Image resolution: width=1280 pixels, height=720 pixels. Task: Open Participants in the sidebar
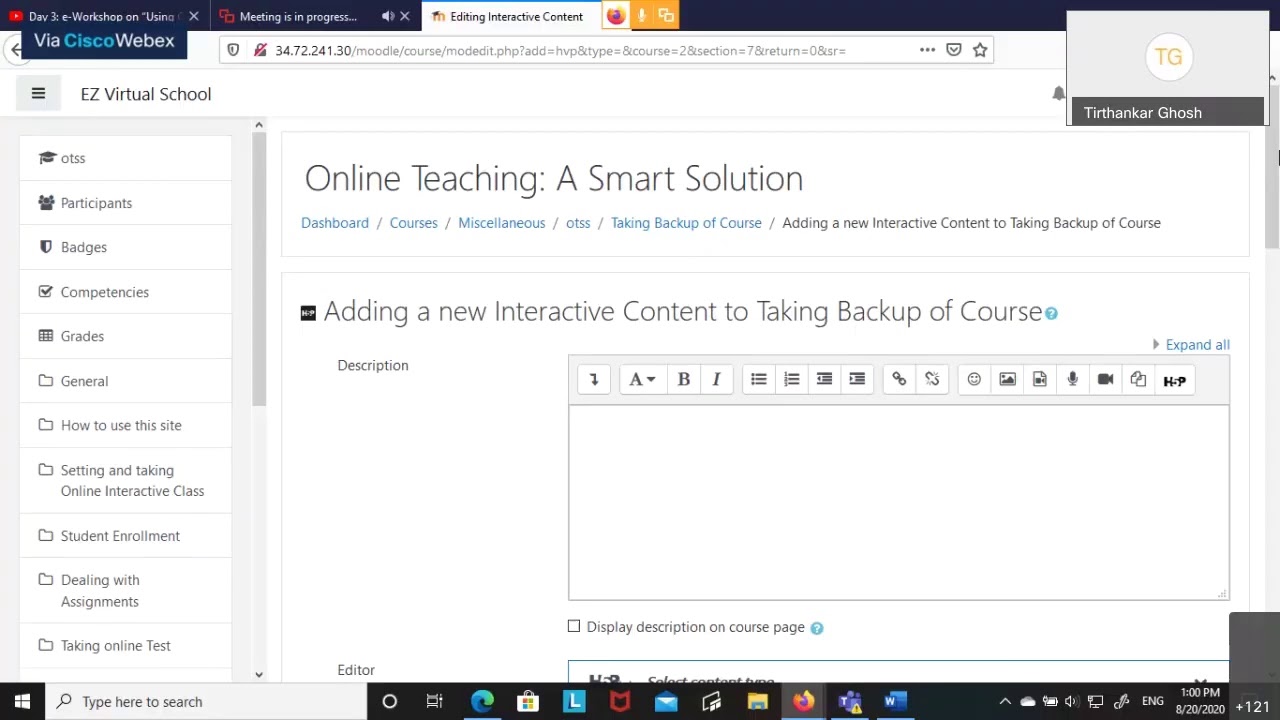(96, 203)
